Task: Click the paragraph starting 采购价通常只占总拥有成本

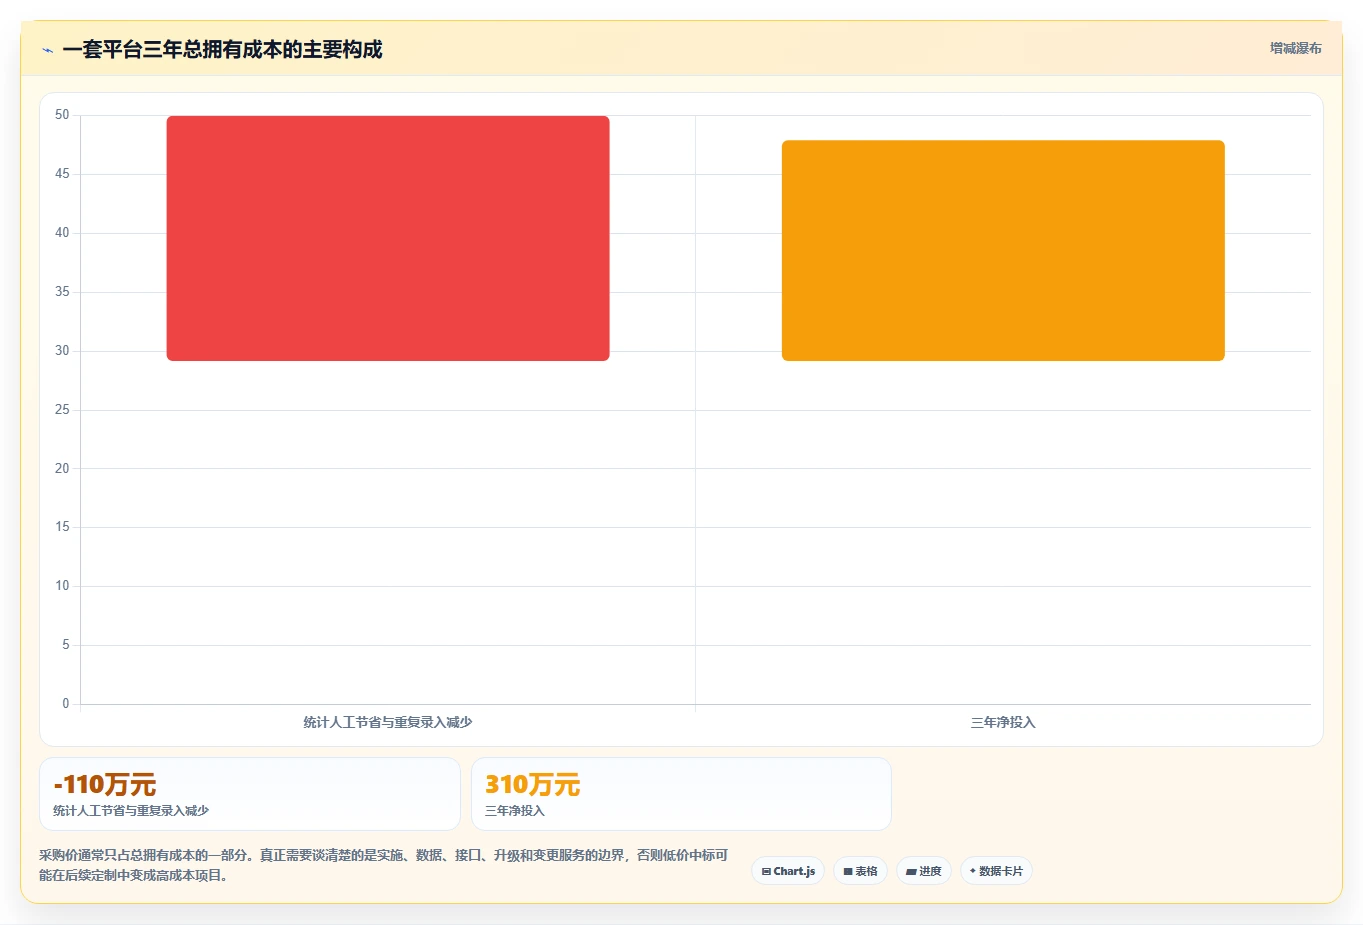Action: (x=384, y=865)
